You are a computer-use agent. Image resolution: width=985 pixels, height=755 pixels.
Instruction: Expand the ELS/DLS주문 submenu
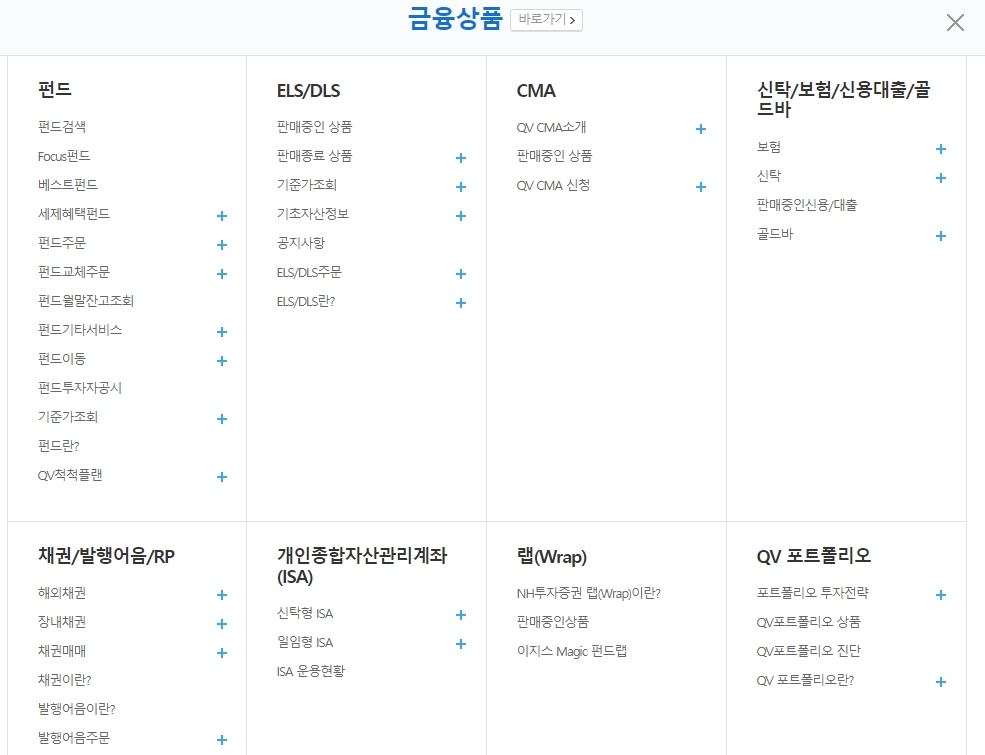[461, 273]
